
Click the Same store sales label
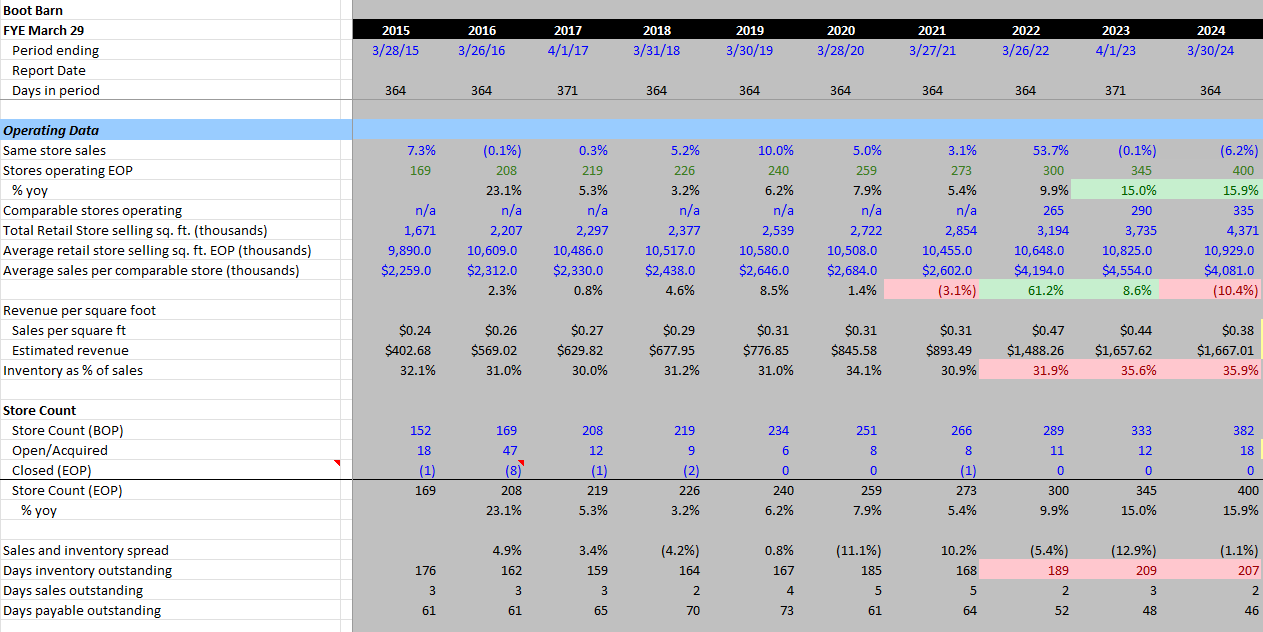[x=54, y=150]
